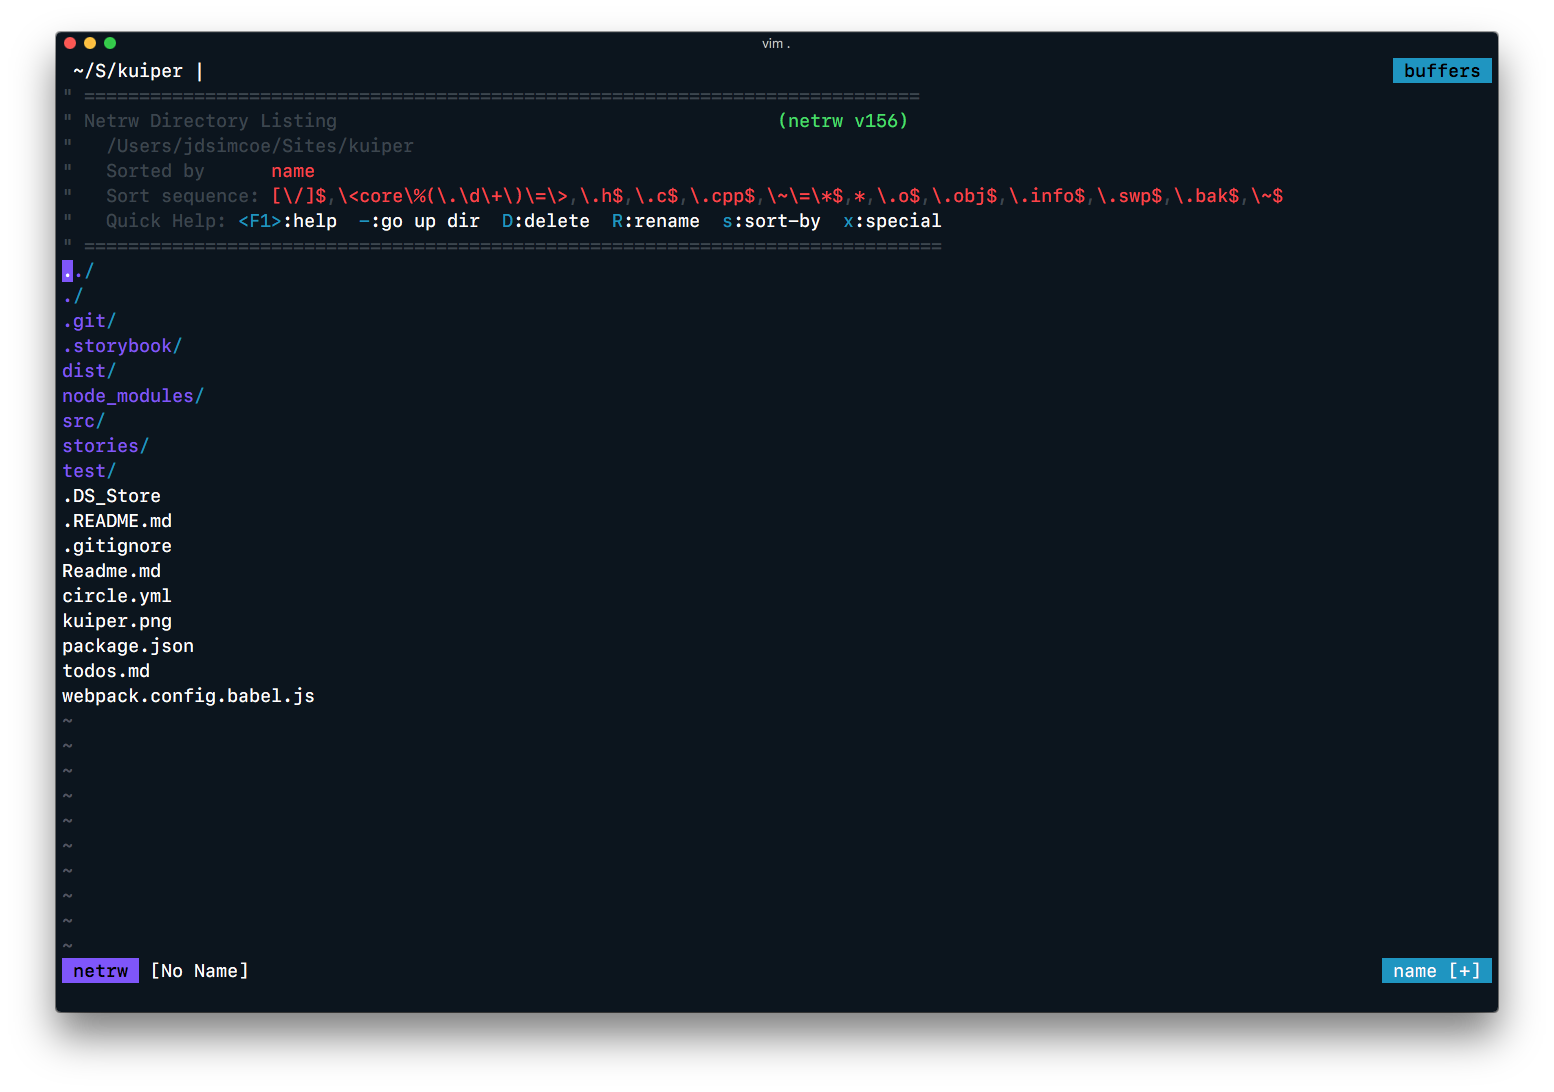
Task: Click the name [+] statusline segment
Action: click(1437, 971)
